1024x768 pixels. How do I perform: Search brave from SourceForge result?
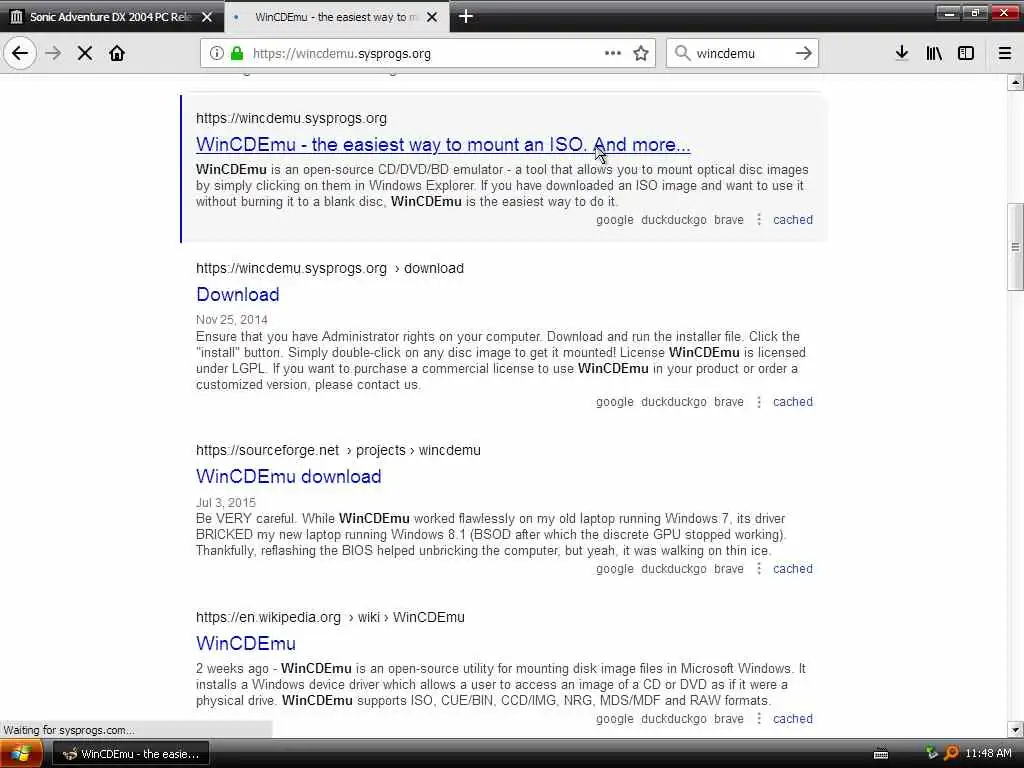[x=729, y=569]
